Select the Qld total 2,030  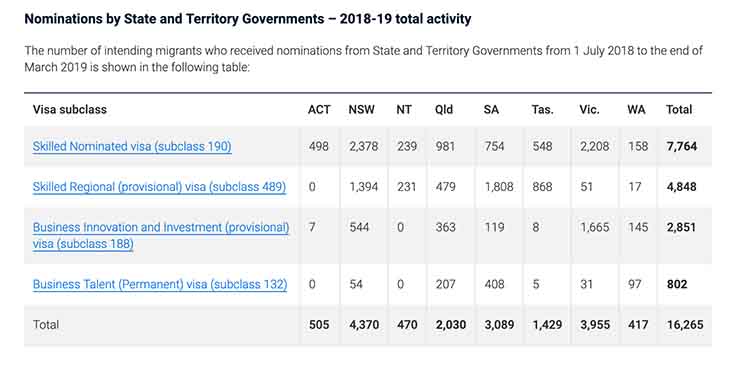(x=451, y=325)
